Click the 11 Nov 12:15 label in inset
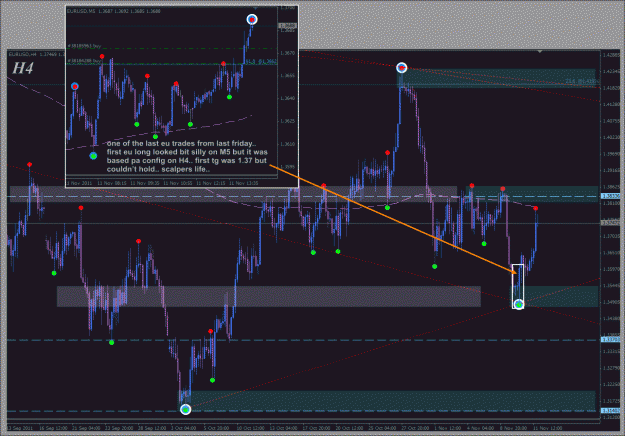This screenshot has width=625, height=436. 210,183
